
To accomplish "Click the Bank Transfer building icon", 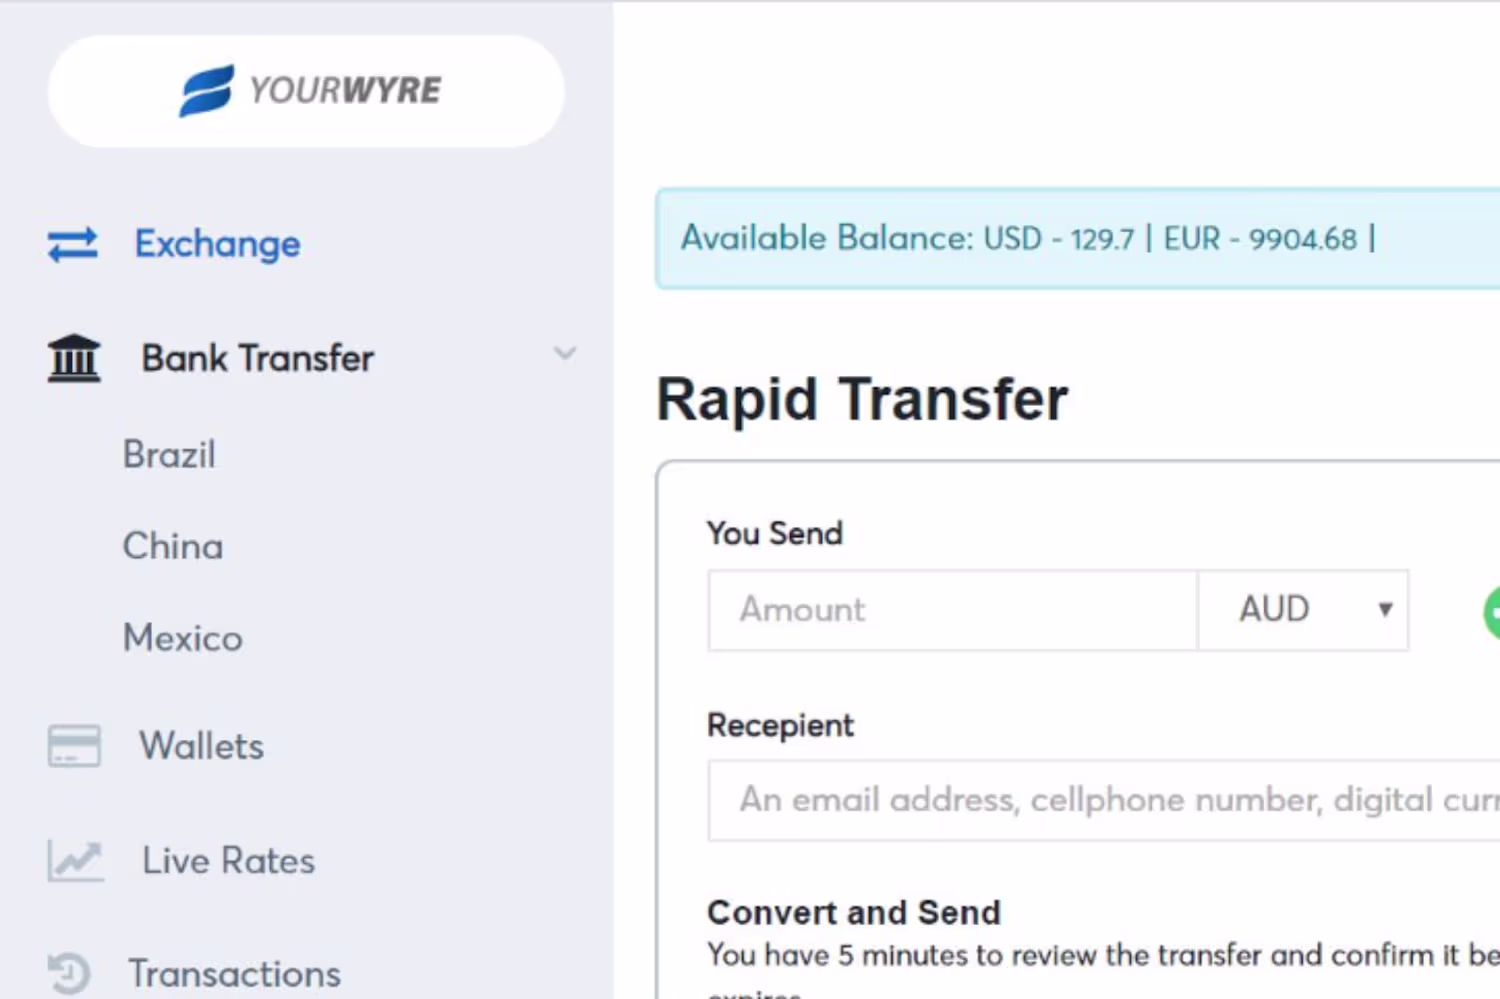I will [x=74, y=358].
